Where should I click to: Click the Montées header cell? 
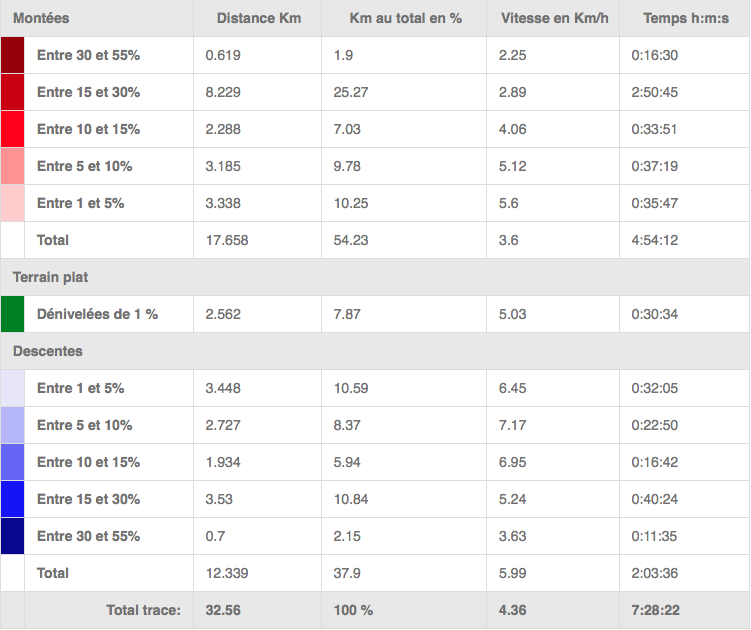coord(41,19)
